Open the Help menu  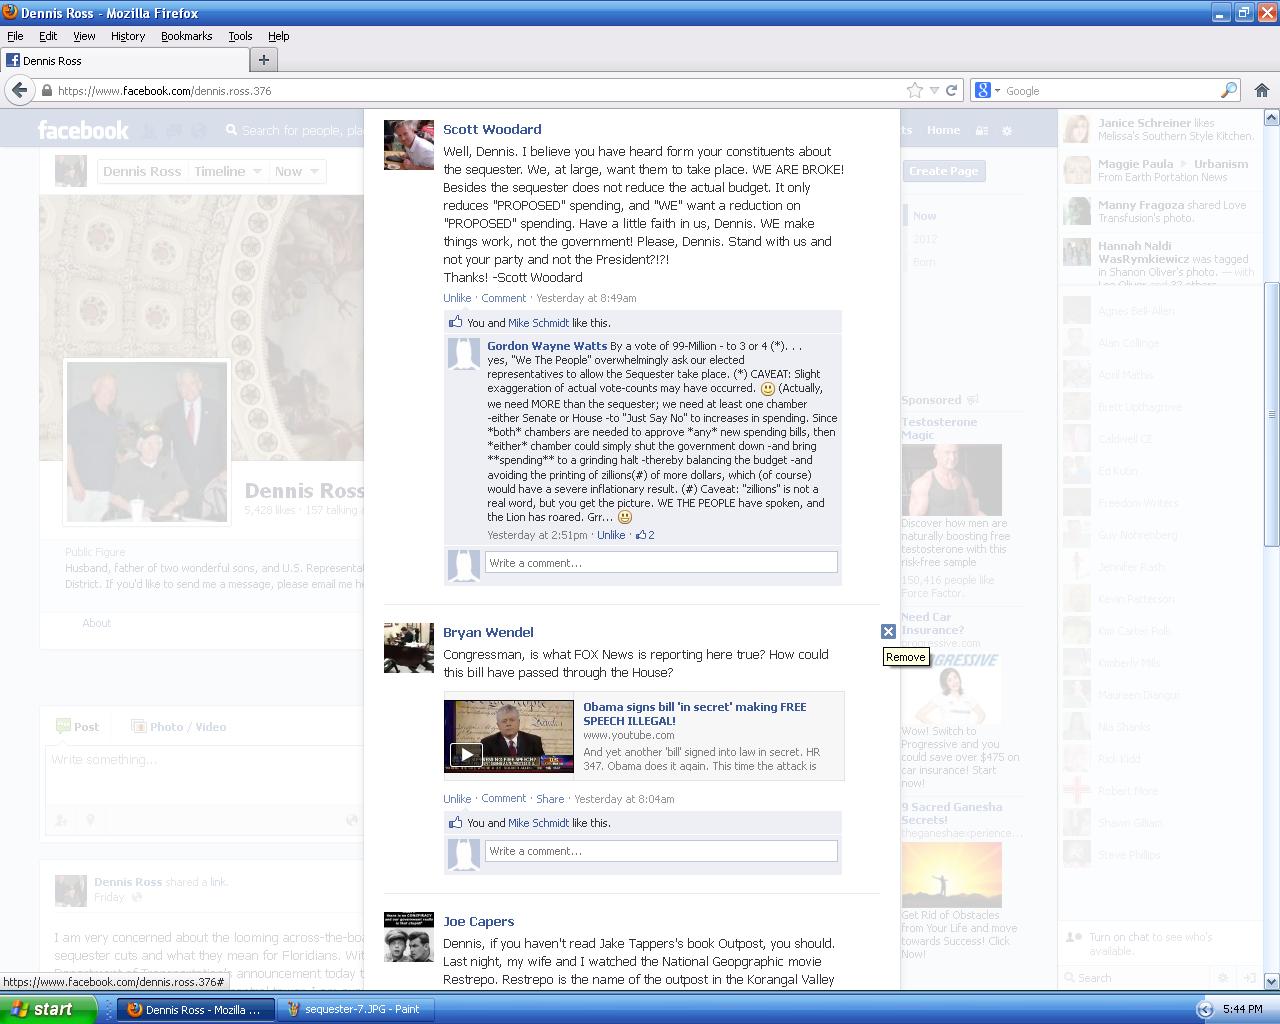point(278,36)
